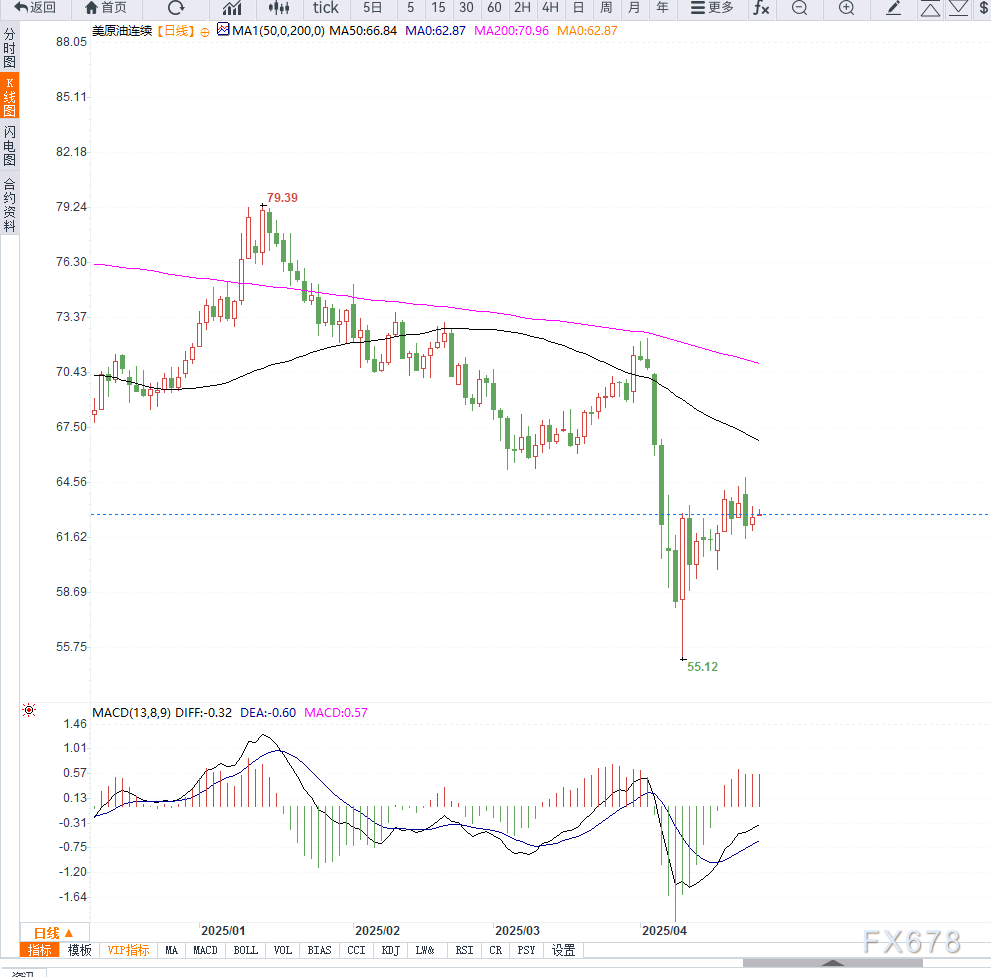Switch to 分时图 view in left sidebar

[10, 48]
